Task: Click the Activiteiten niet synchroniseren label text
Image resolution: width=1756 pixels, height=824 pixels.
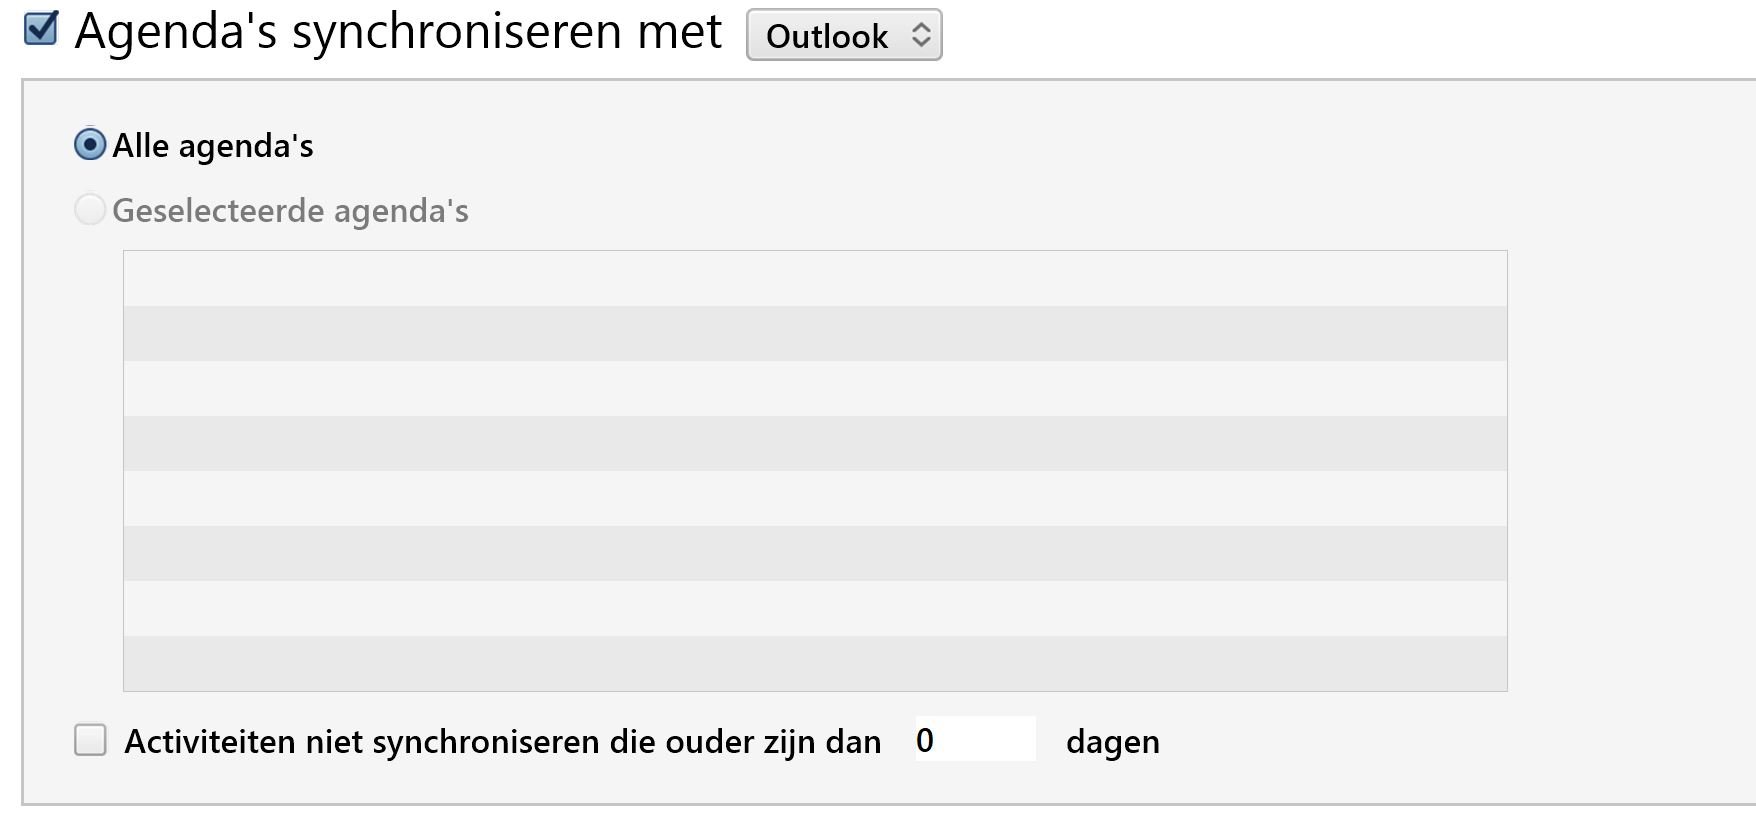Action: [502, 742]
